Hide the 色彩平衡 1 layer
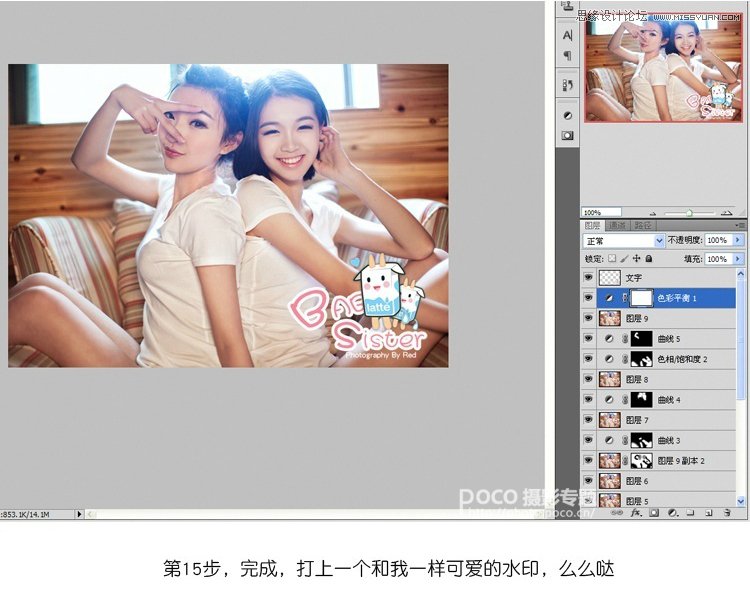 coord(588,298)
